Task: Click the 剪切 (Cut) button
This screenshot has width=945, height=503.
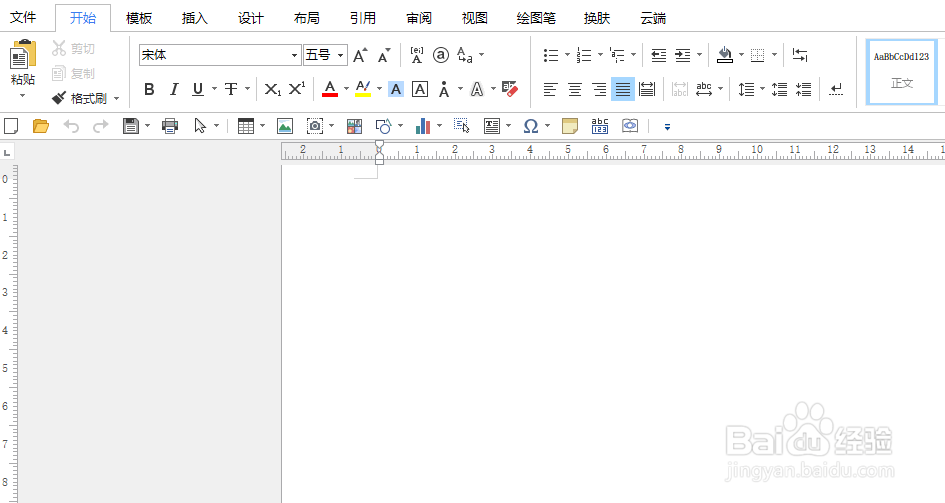Action: click(74, 48)
